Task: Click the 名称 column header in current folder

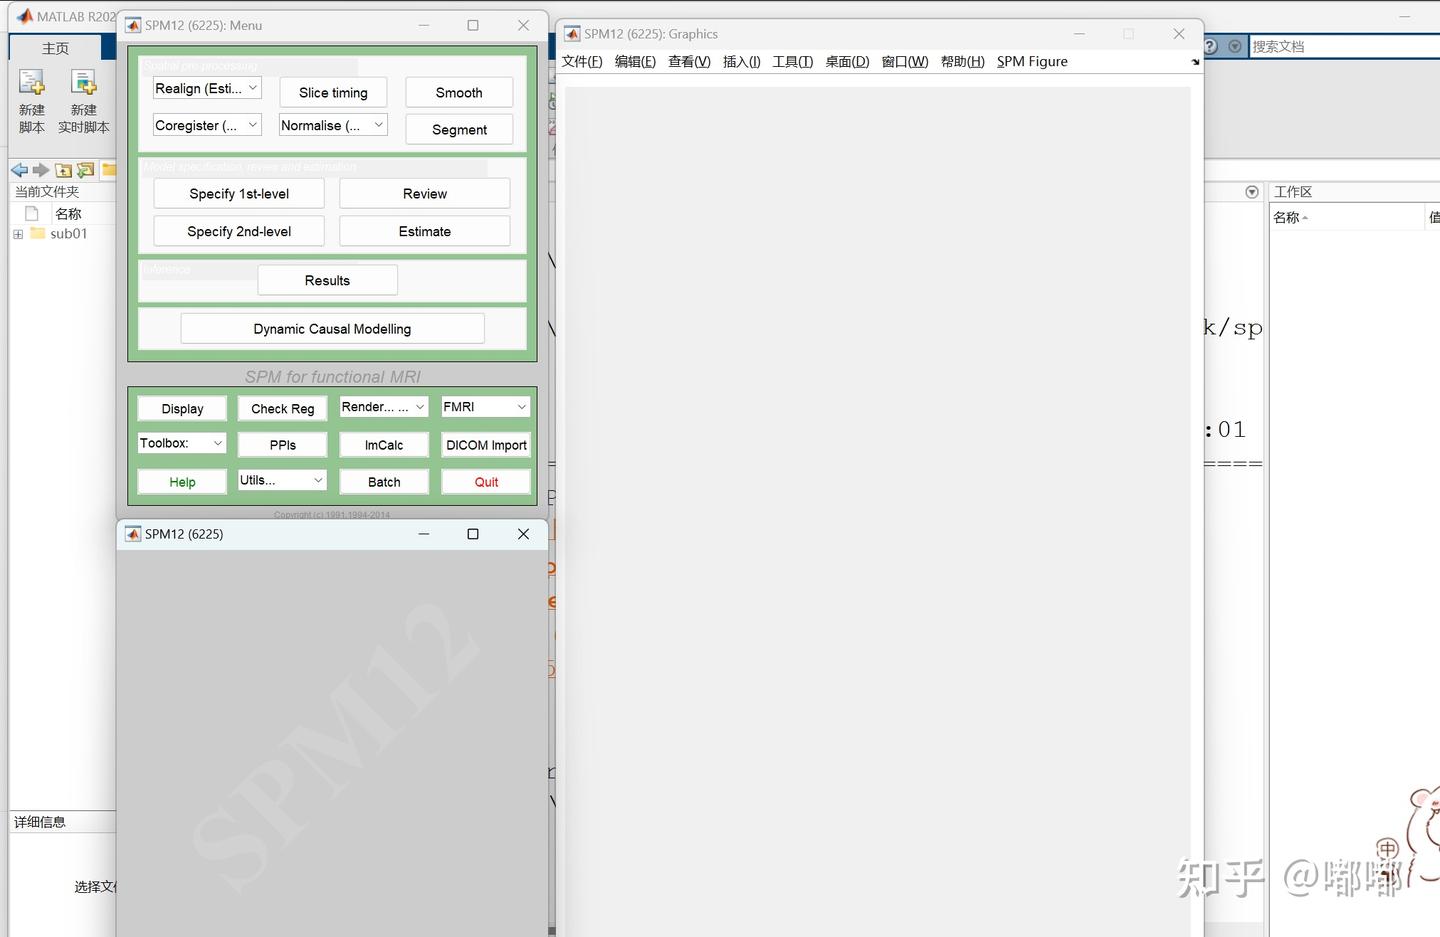Action: [68, 214]
